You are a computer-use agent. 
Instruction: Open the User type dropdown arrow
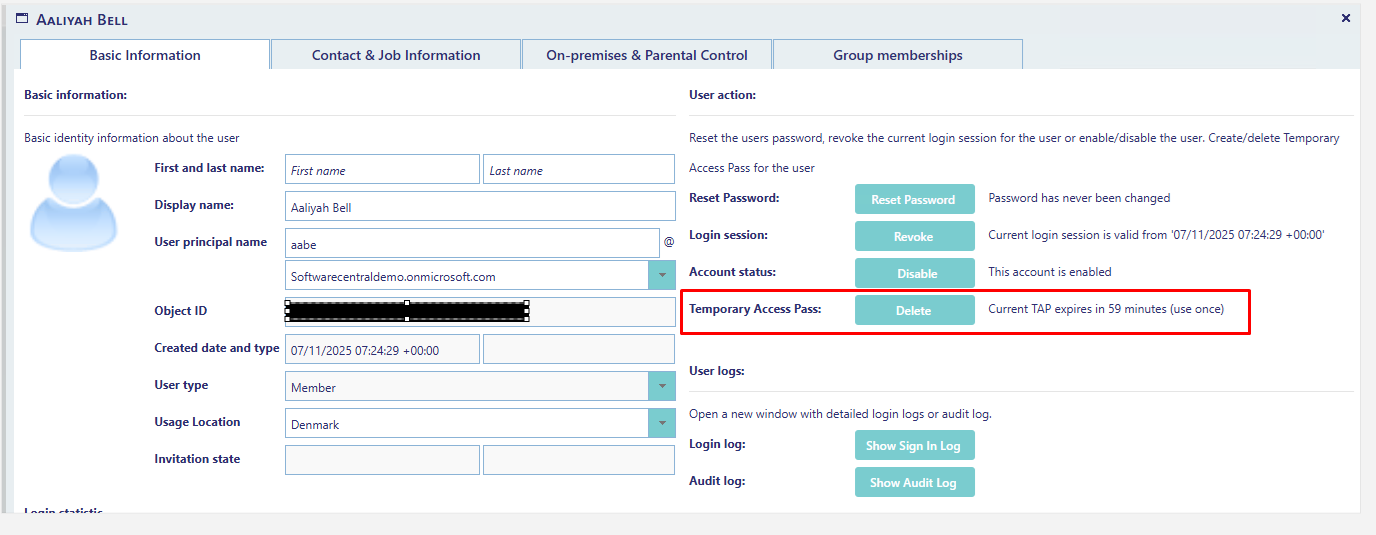[661, 387]
